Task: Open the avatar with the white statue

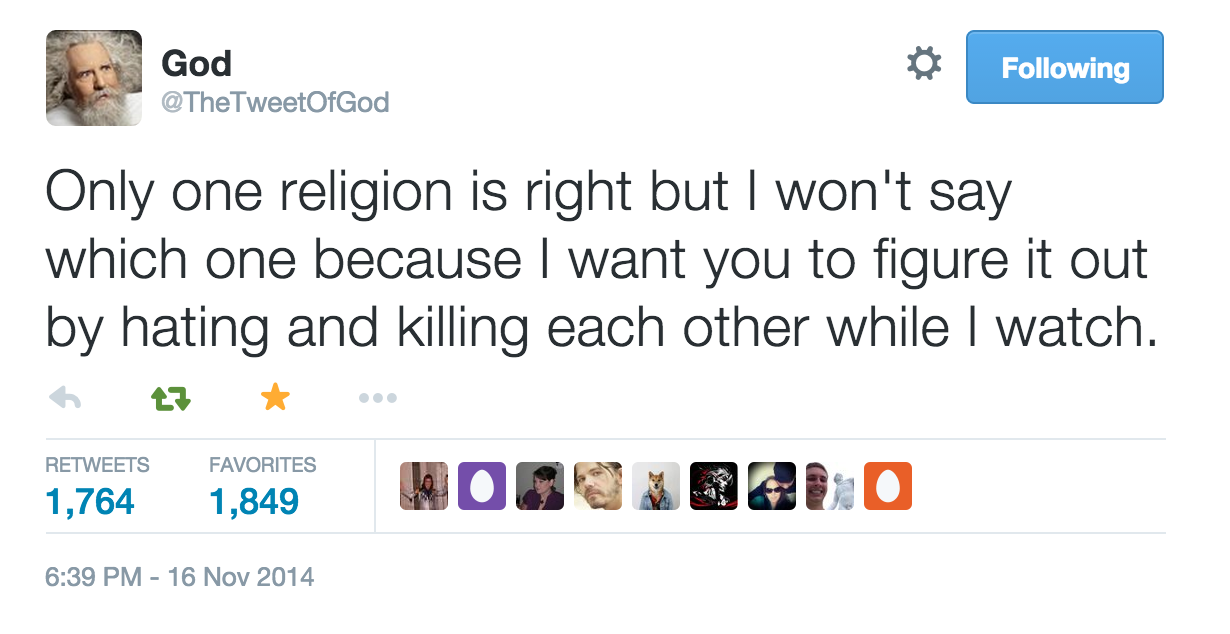Action: (x=830, y=486)
